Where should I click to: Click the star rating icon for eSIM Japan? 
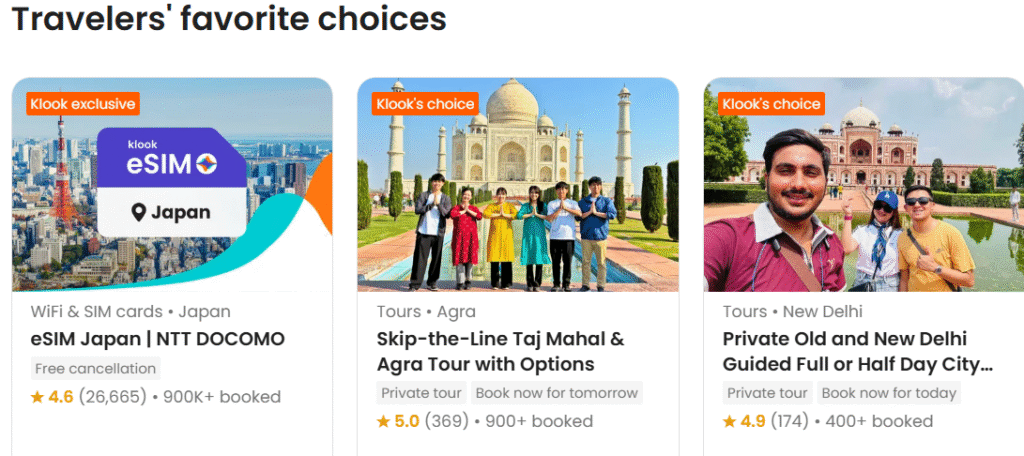coord(37,397)
